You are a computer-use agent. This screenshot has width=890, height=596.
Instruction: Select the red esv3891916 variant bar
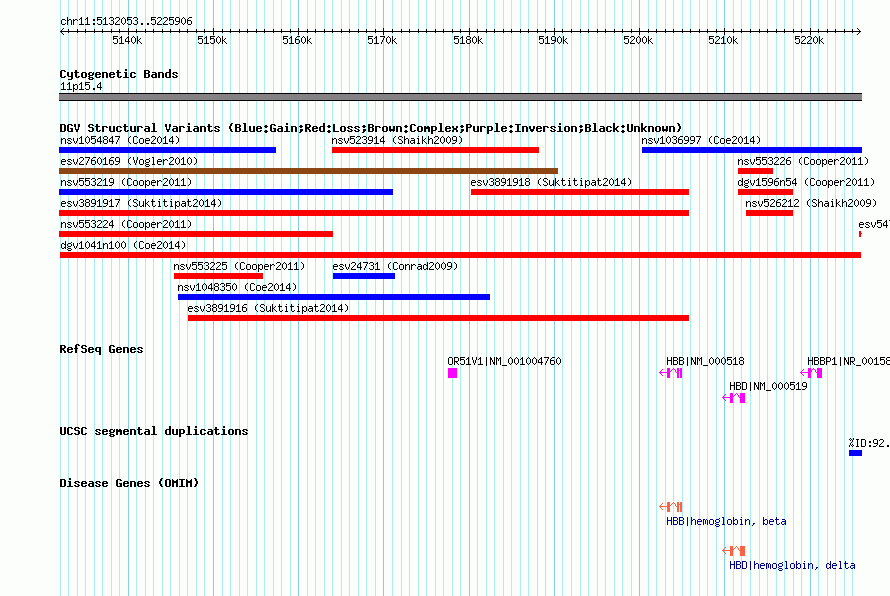pos(438,318)
